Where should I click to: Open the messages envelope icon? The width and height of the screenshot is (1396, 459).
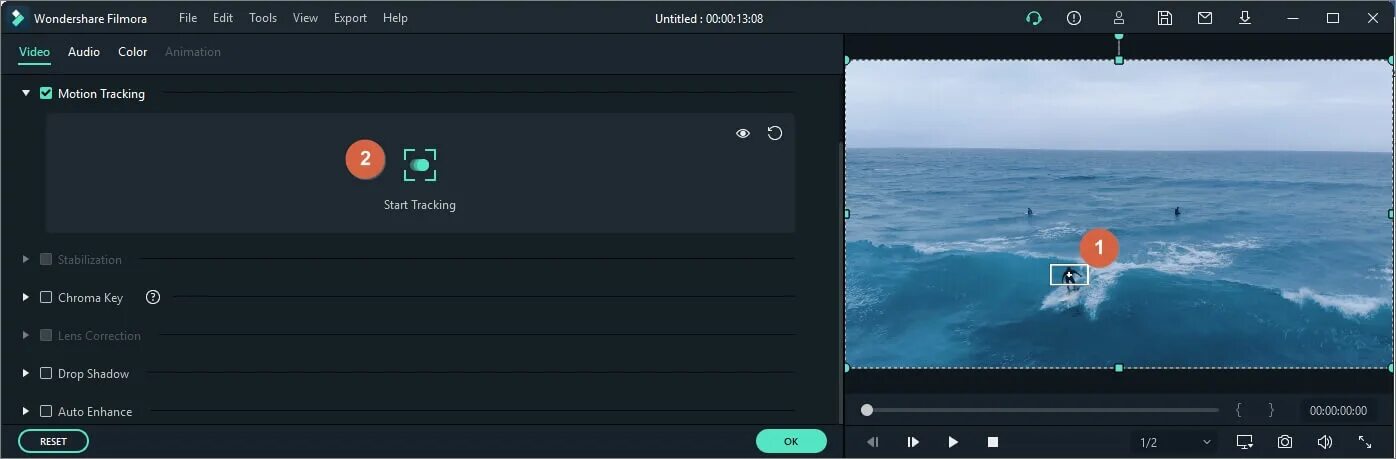click(1205, 18)
